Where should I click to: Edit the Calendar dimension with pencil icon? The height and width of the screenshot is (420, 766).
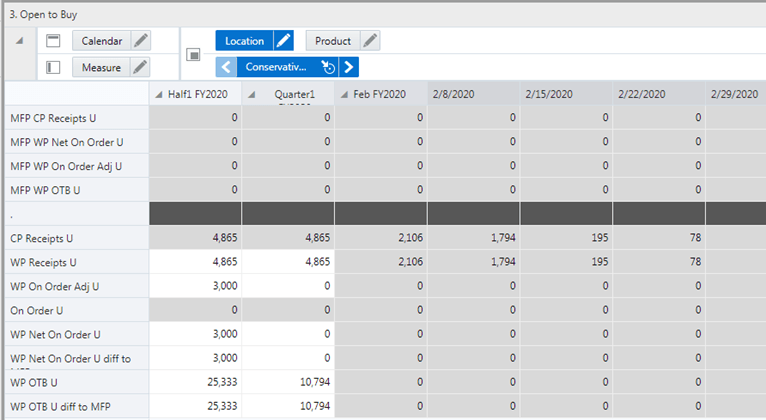[x=141, y=41]
